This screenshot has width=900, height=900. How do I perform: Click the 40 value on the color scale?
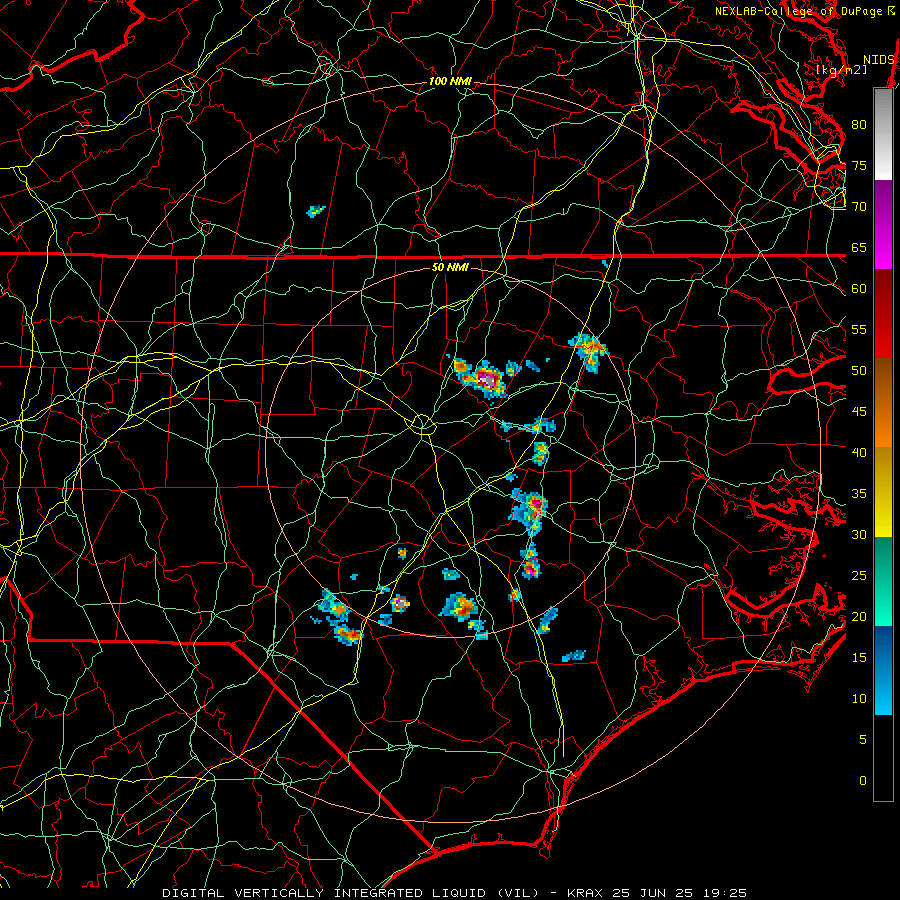859,452
